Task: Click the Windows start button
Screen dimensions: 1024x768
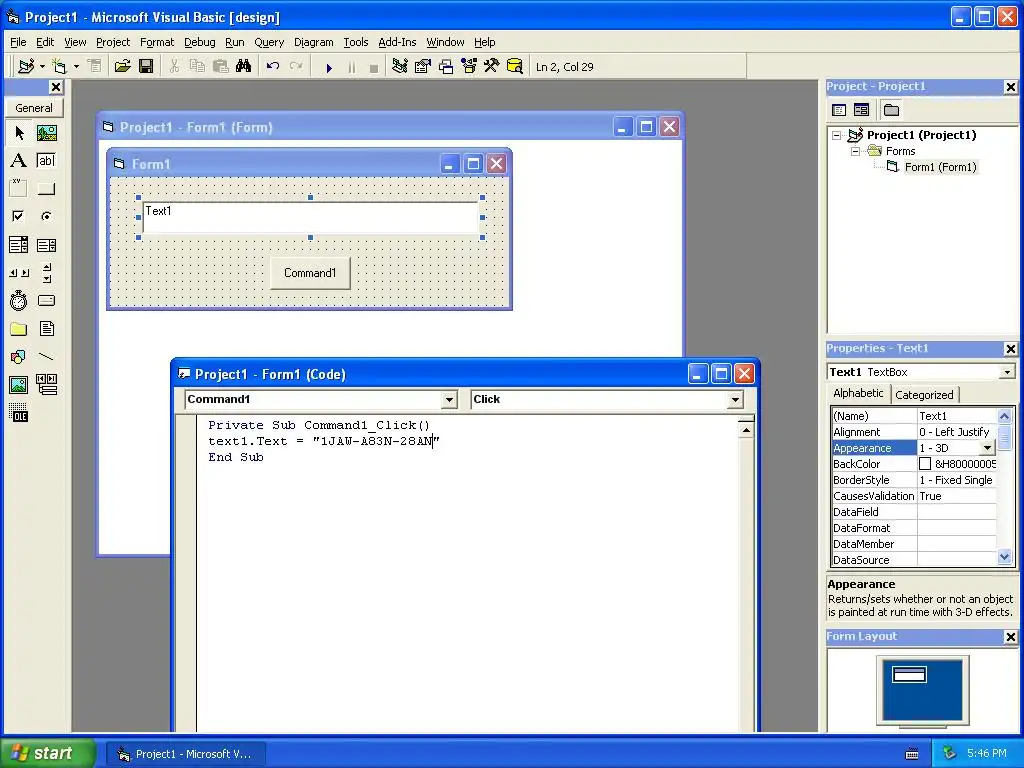Action: tap(47, 753)
